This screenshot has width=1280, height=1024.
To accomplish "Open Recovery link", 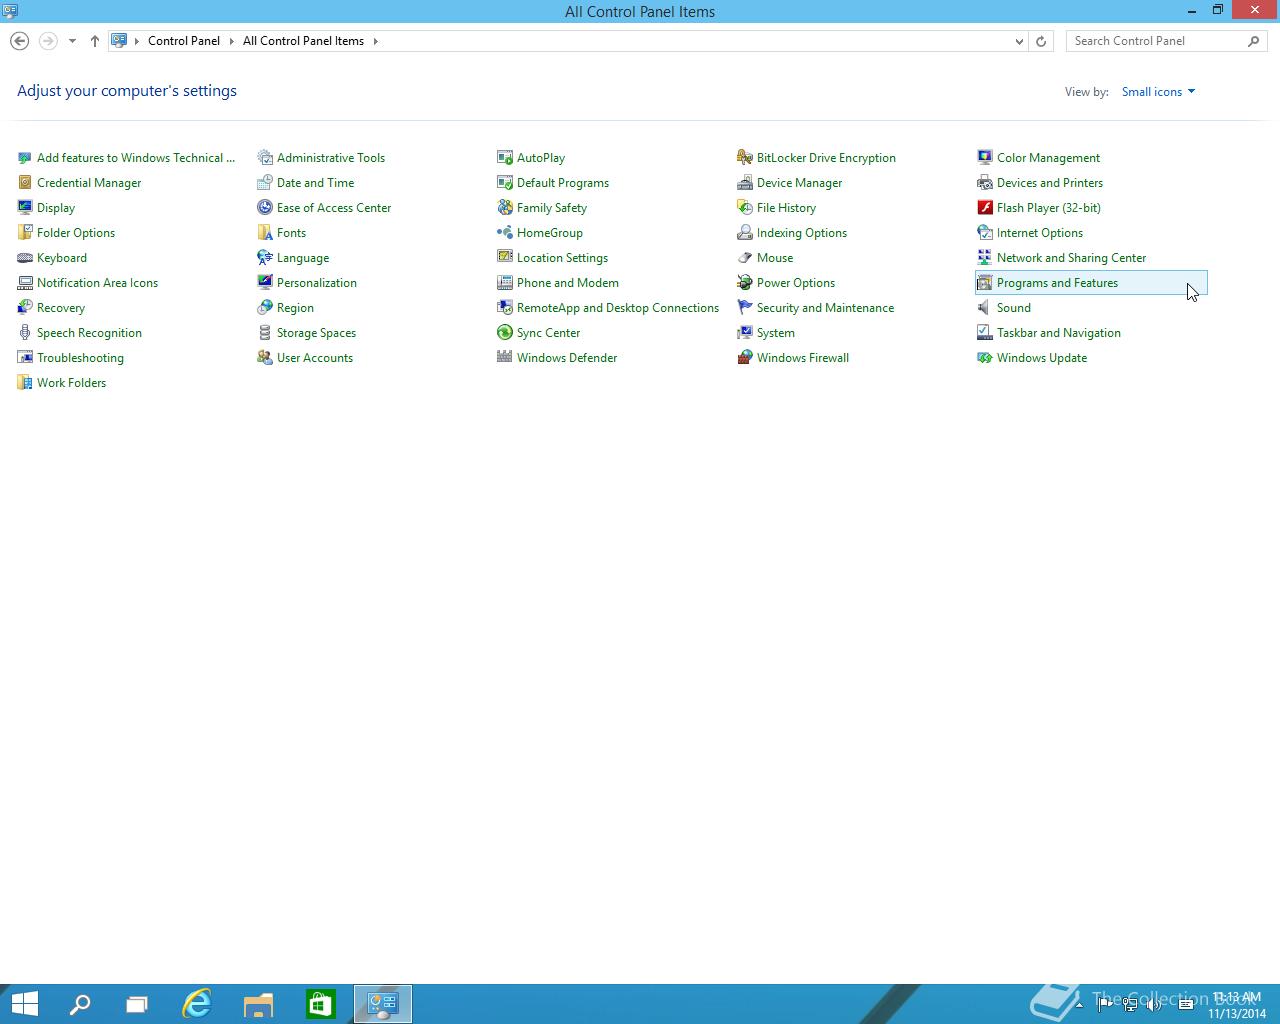I will [x=61, y=308].
